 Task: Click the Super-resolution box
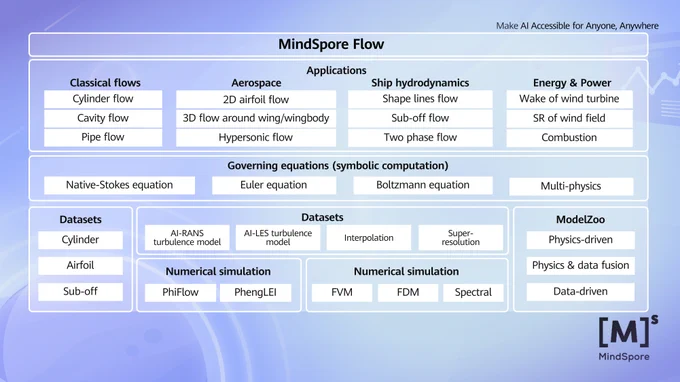(461, 238)
